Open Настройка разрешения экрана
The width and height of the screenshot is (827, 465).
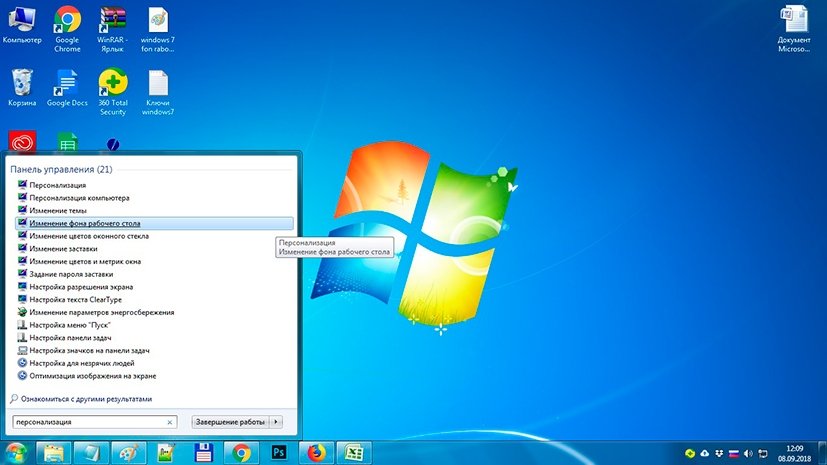pyautogui.click(x=154, y=287)
